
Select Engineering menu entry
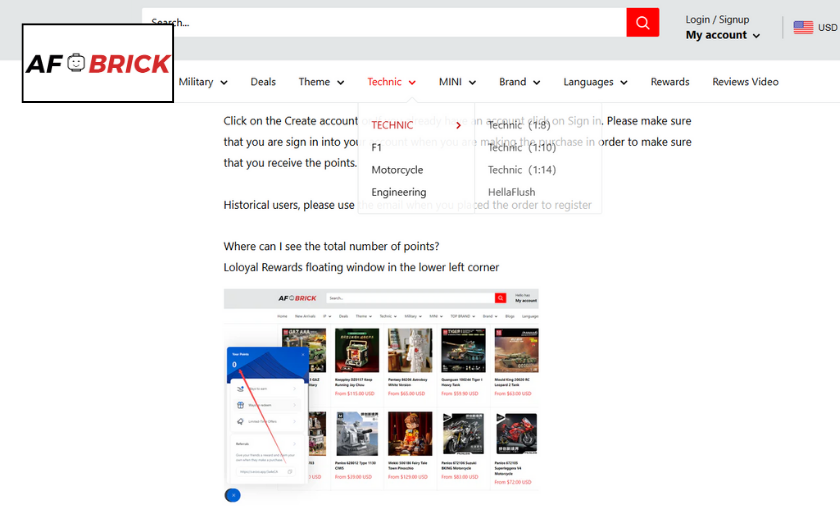[398, 192]
